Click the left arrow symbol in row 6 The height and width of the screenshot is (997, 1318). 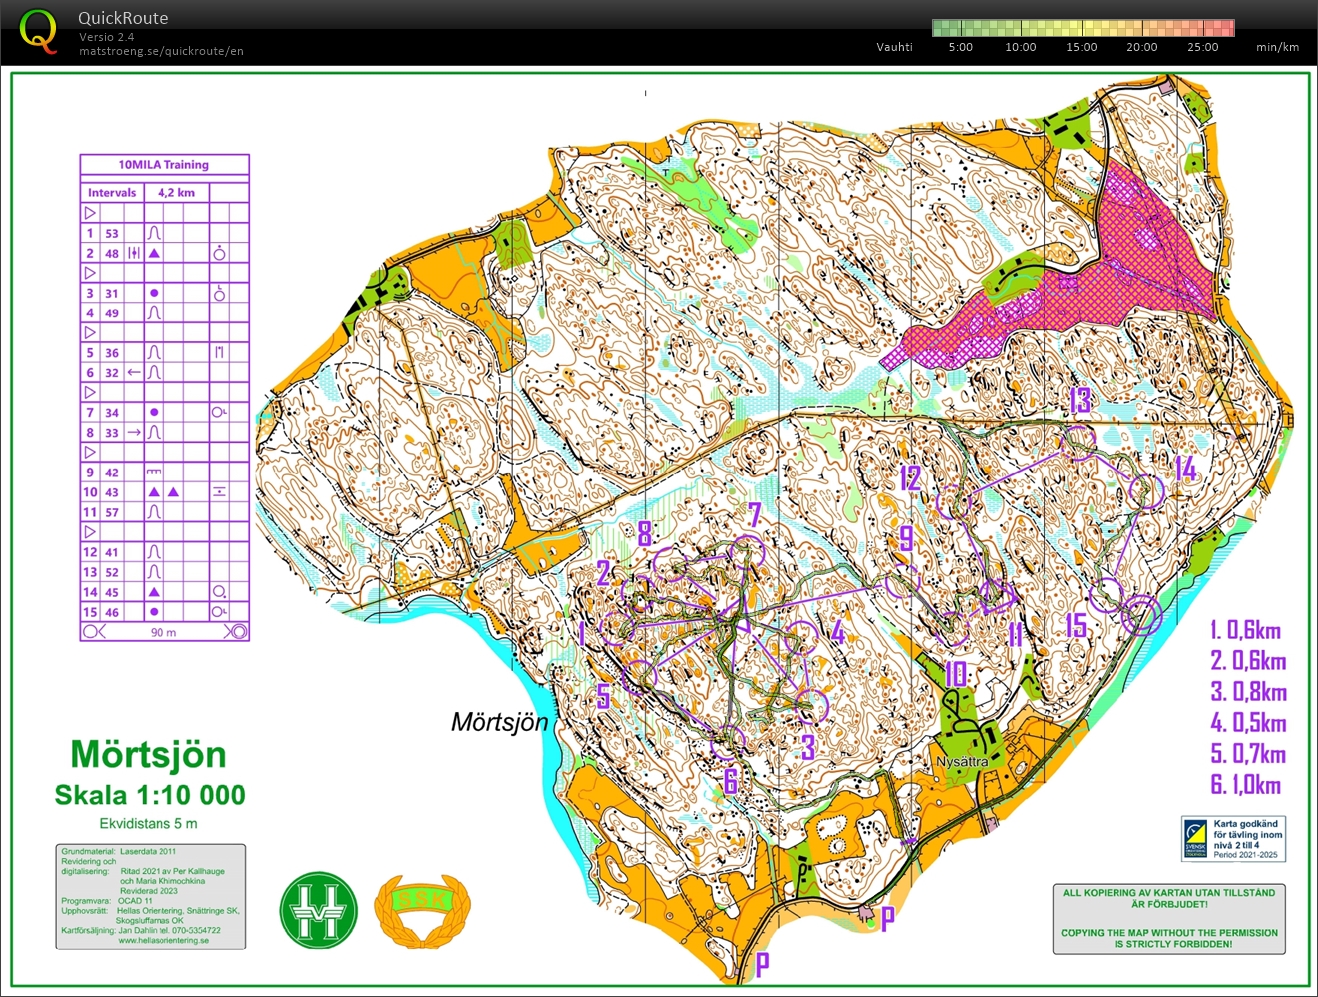[x=134, y=372]
